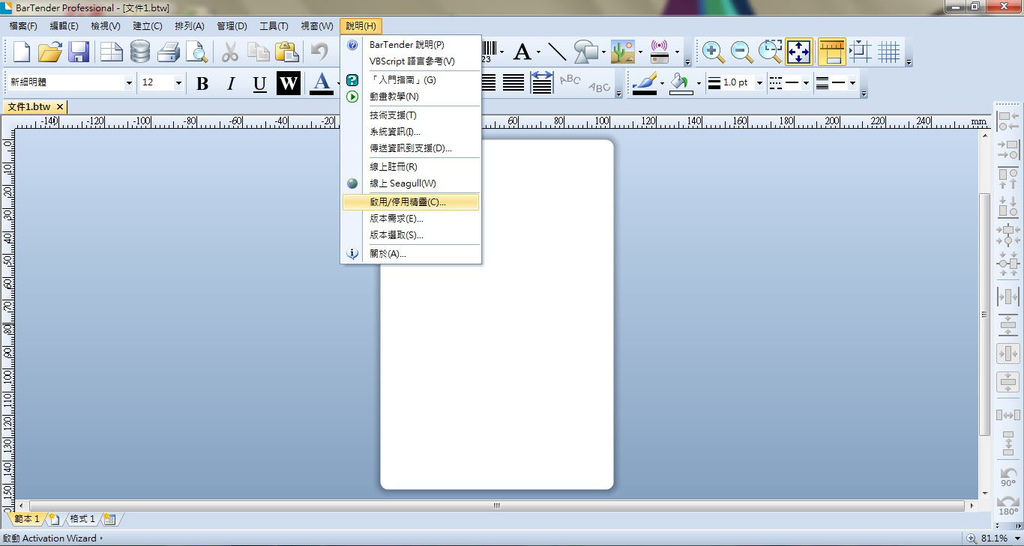The image size is (1024, 546).
Task: Open the 建立(C) menu
Action: pos(147,26)
